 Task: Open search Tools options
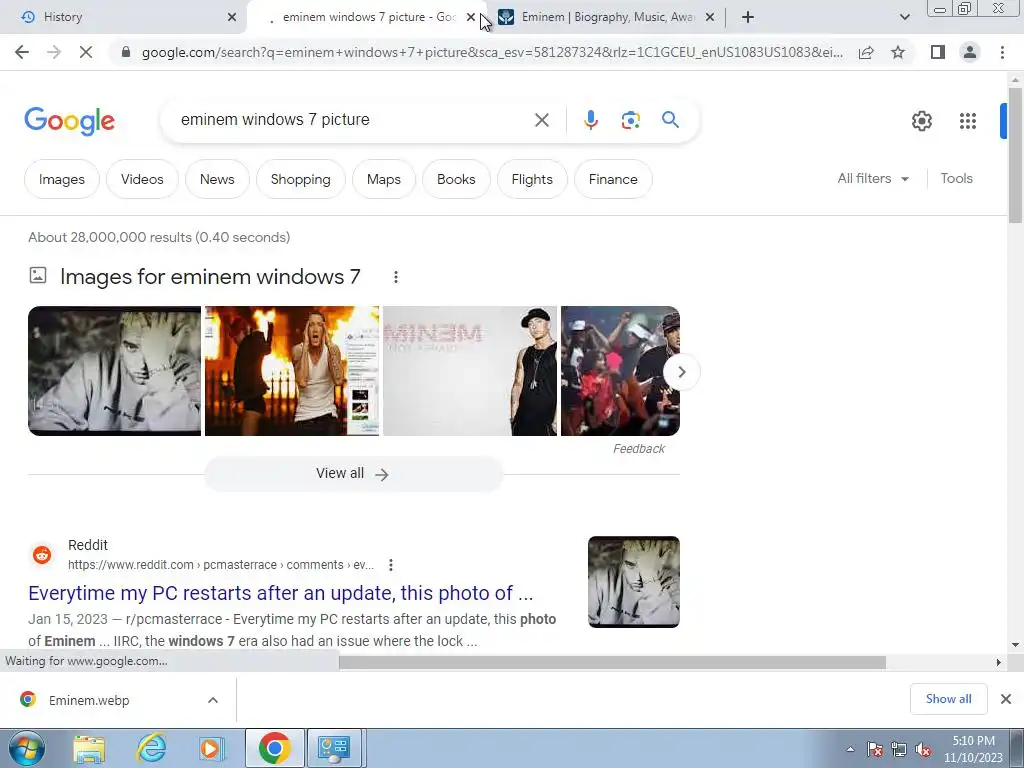[x=956, y=178]
